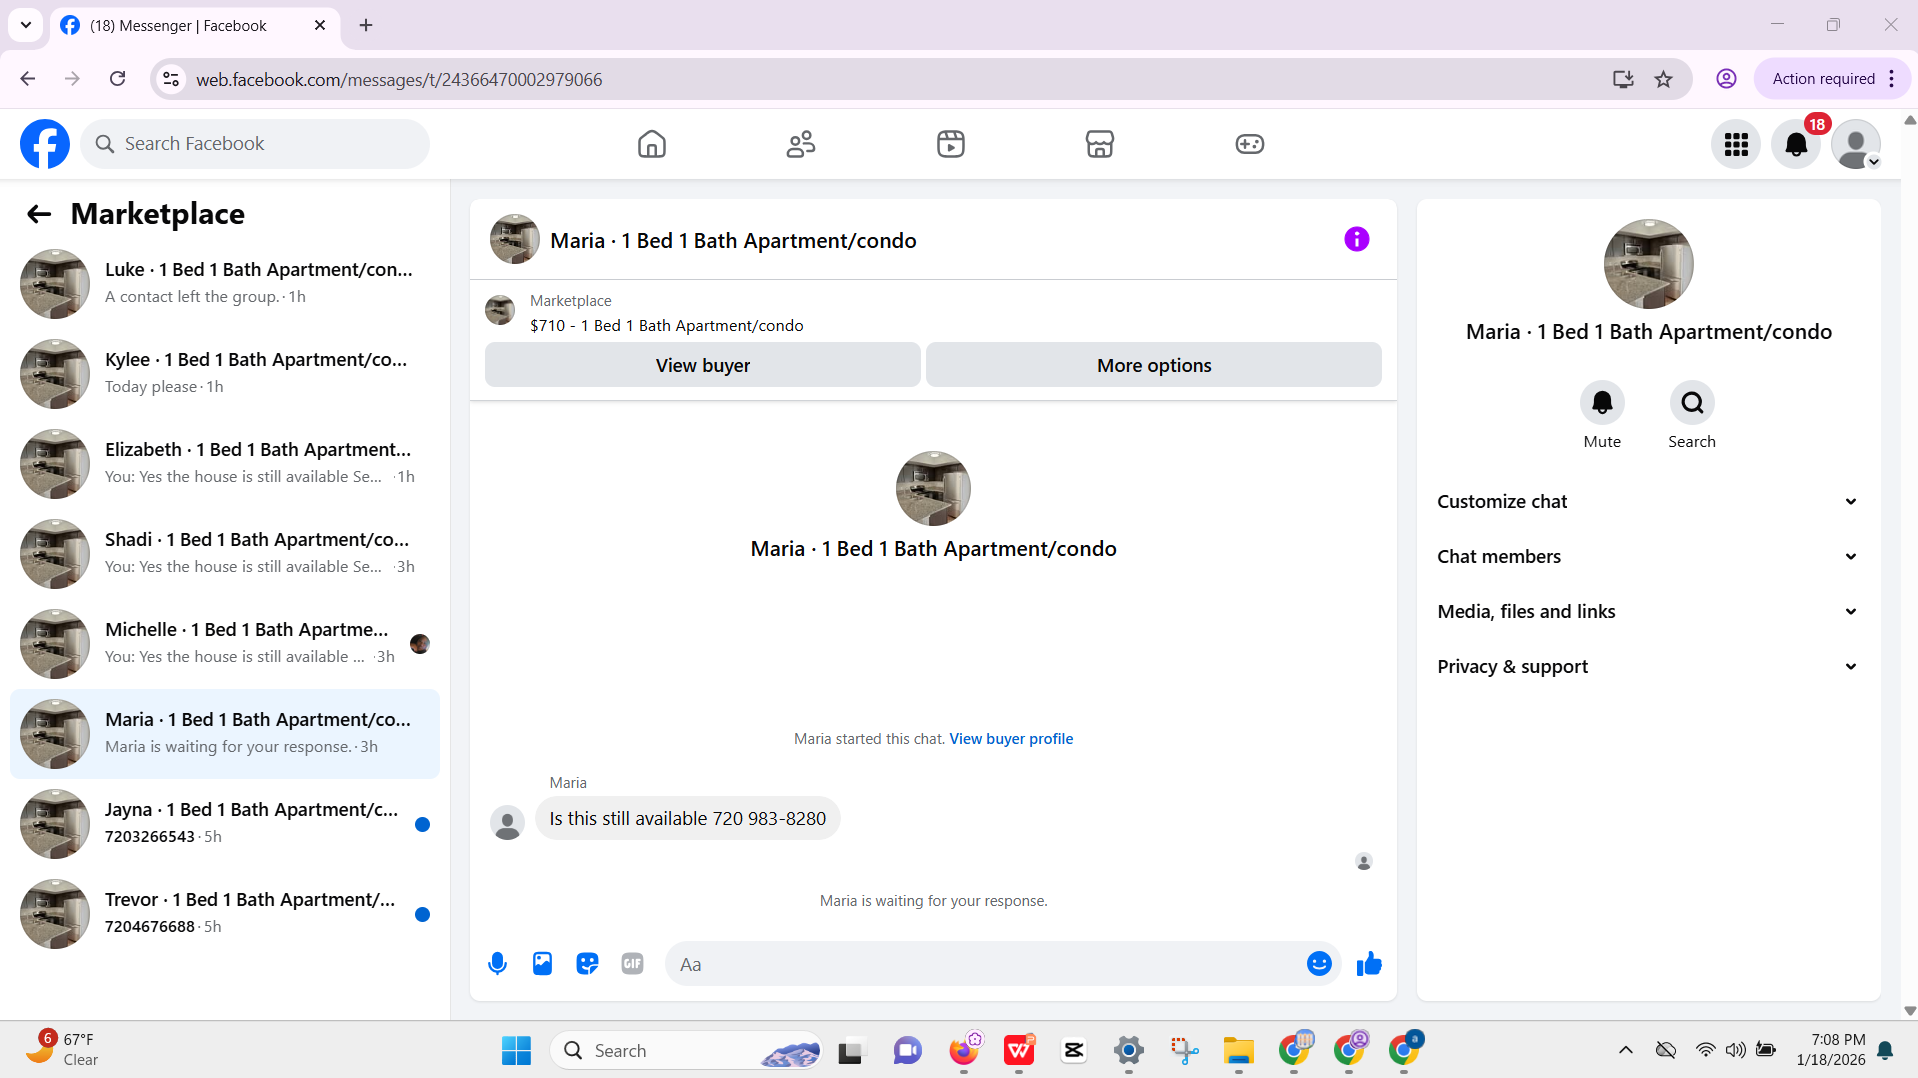The image size is (1918, 1078).
Task: Open the Friends icon in top navigation
Action: [x=801, y=144]
